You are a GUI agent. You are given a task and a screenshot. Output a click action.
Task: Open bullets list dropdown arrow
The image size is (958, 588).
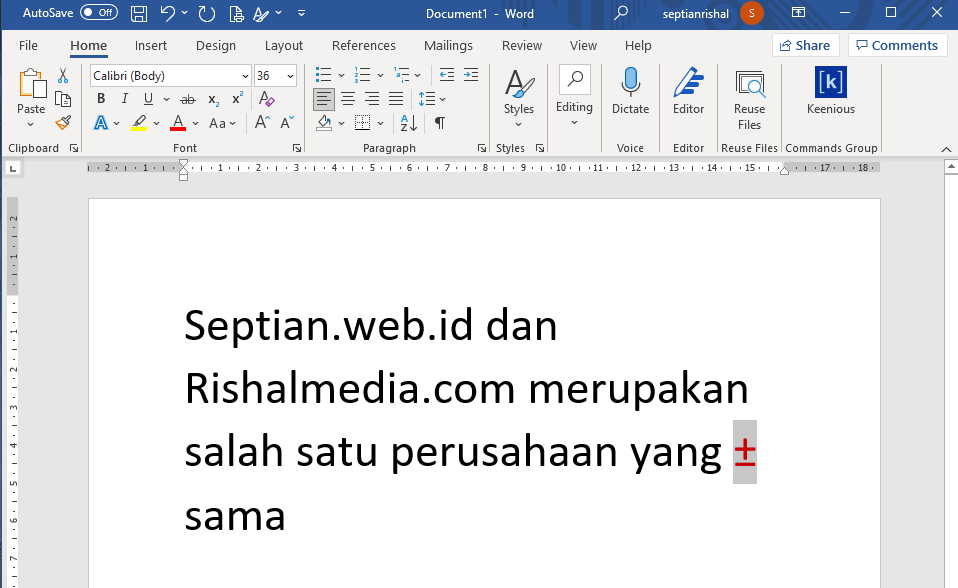pyautogui.click(x=341, y=76)
